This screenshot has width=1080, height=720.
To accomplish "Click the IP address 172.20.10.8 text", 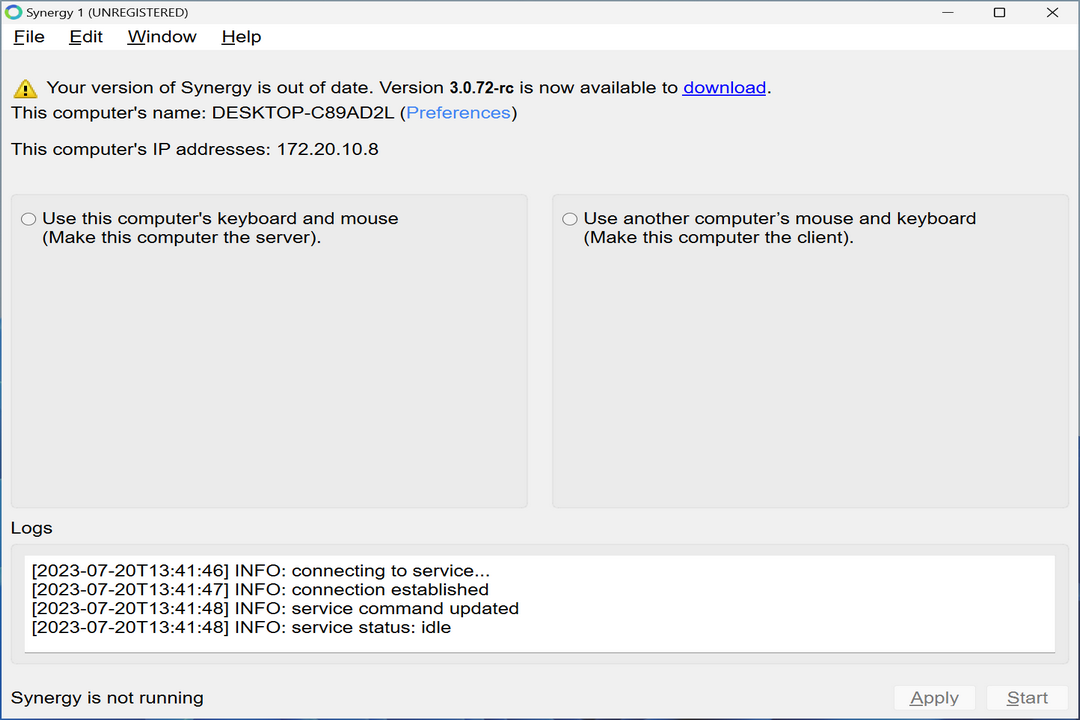I will 327,150.
